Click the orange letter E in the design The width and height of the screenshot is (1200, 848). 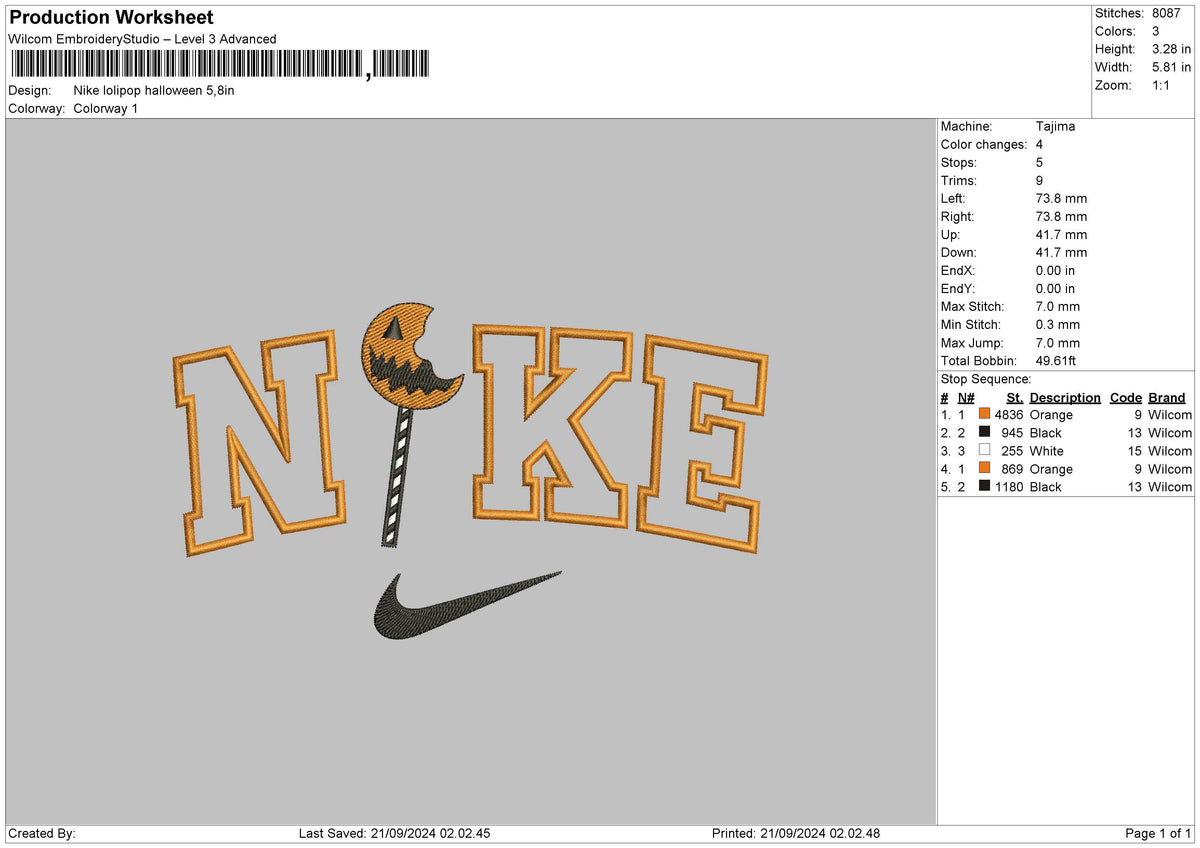[704, 443]
